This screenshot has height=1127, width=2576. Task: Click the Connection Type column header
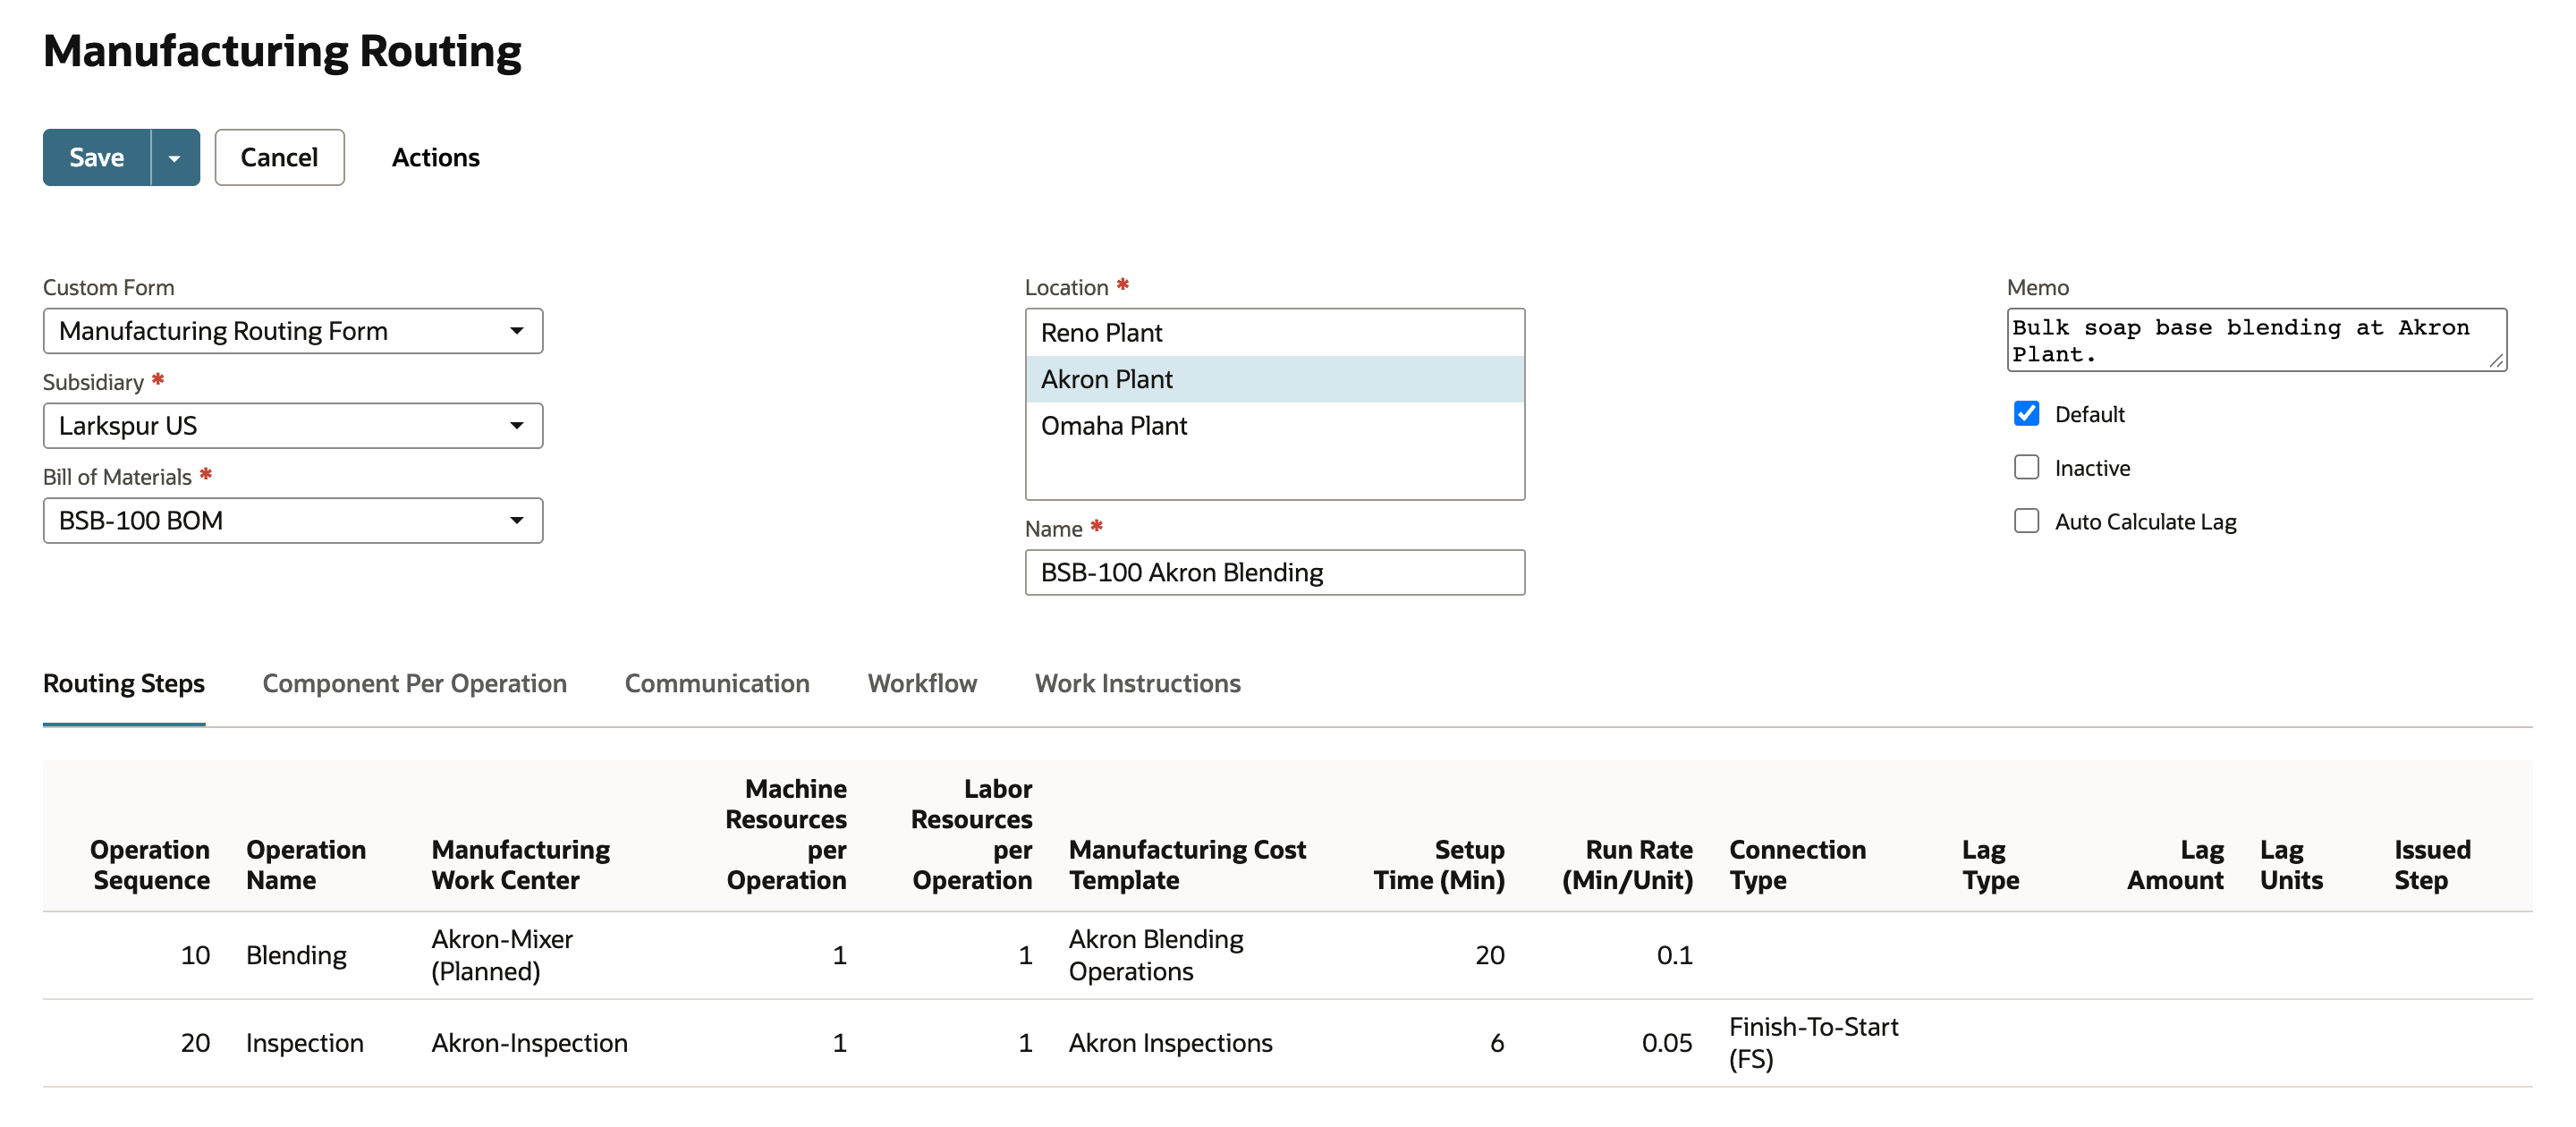pos(1797,865)
